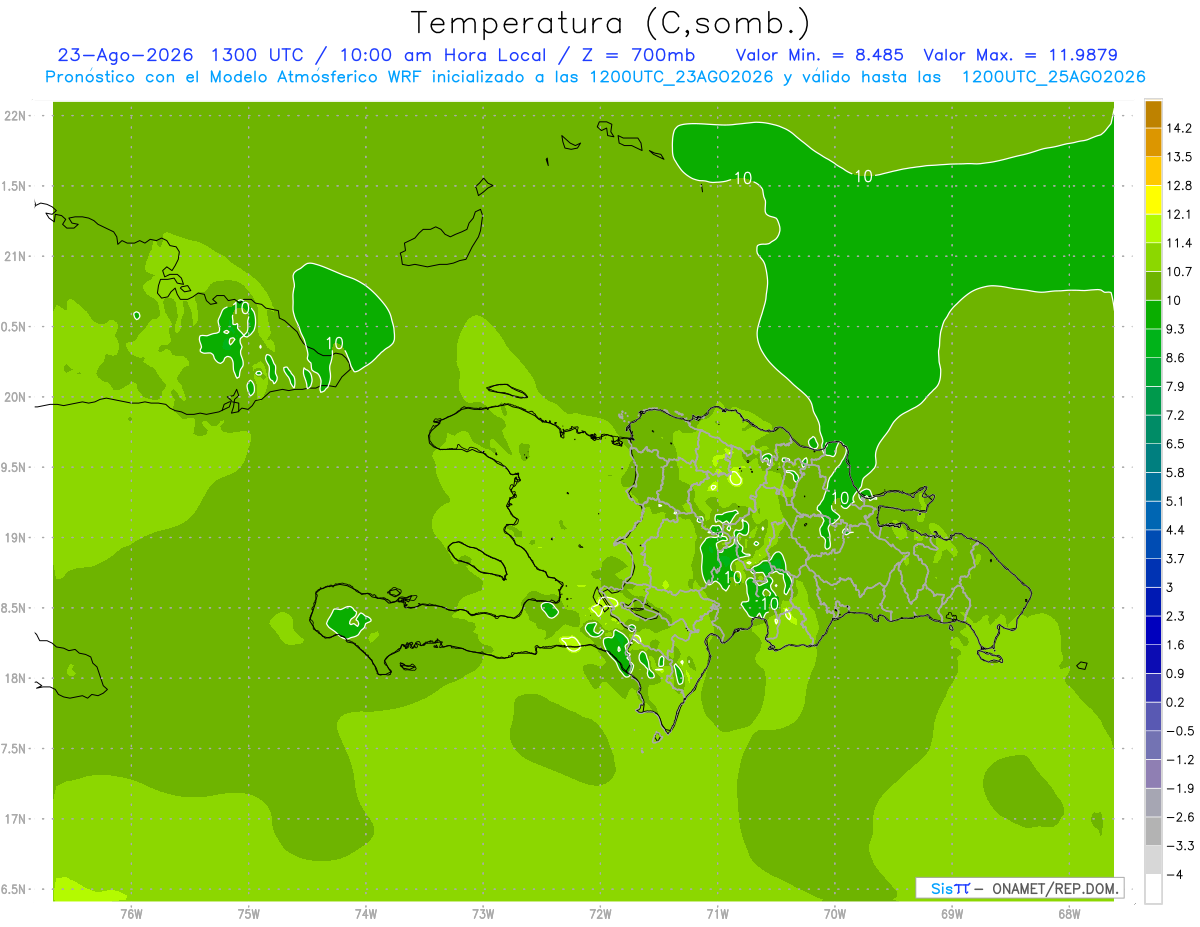Click the '72W' longitude label
1200x927 pixels.
pos(600,913)
